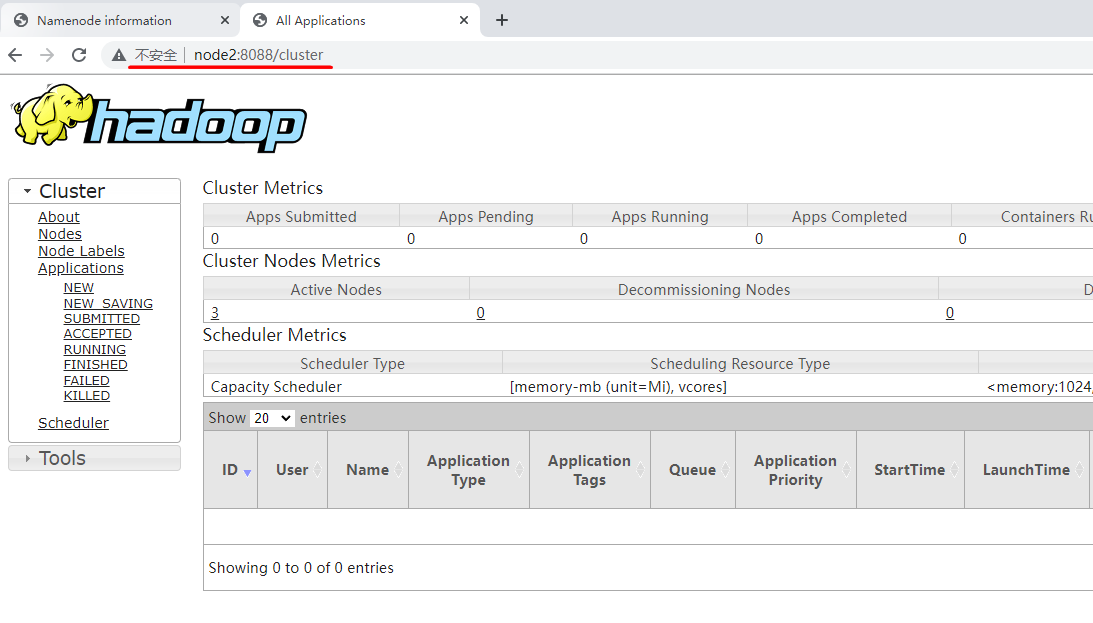The image size is (1093, 623).
Task: Filter applications by RUNNING state
Action: click(x=95, y=350)
